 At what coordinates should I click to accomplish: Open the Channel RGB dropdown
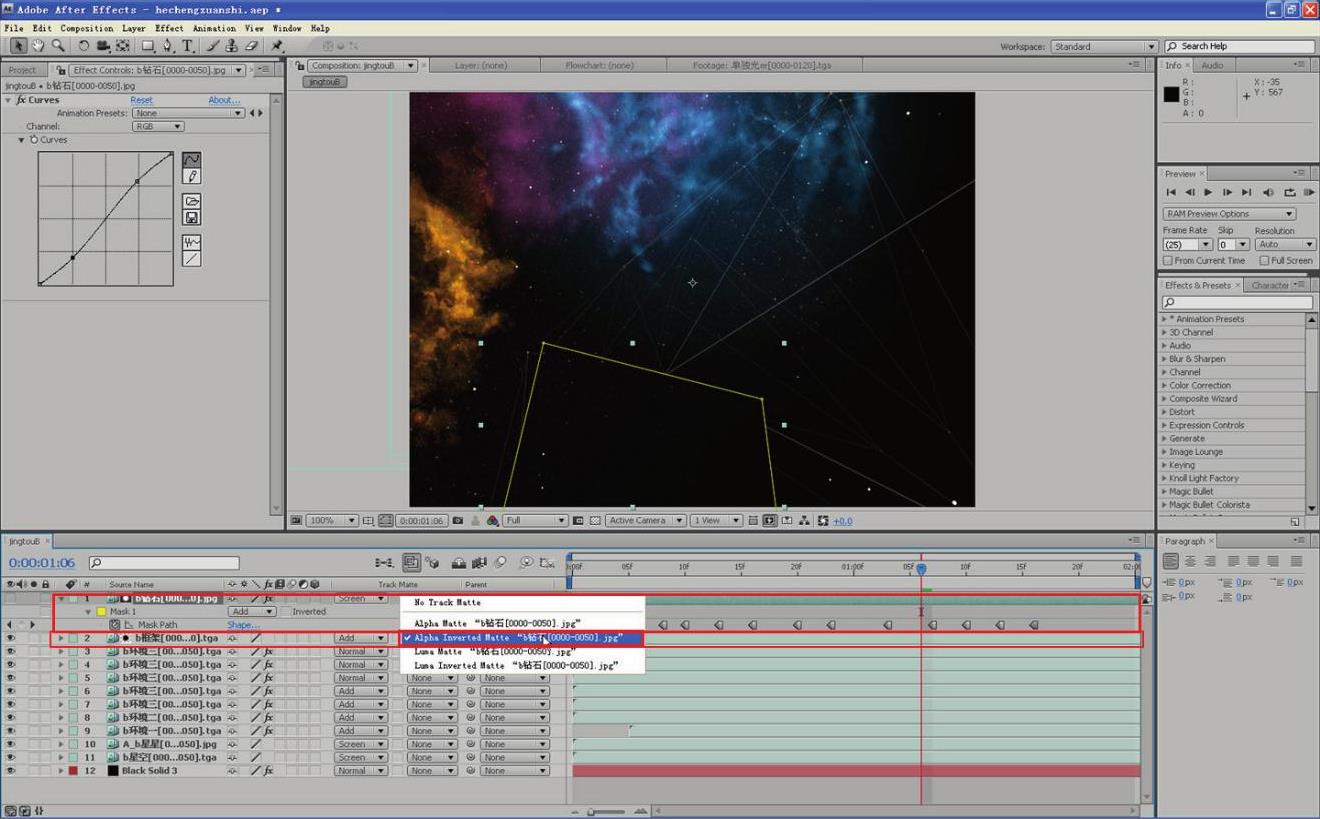point(158,127)
